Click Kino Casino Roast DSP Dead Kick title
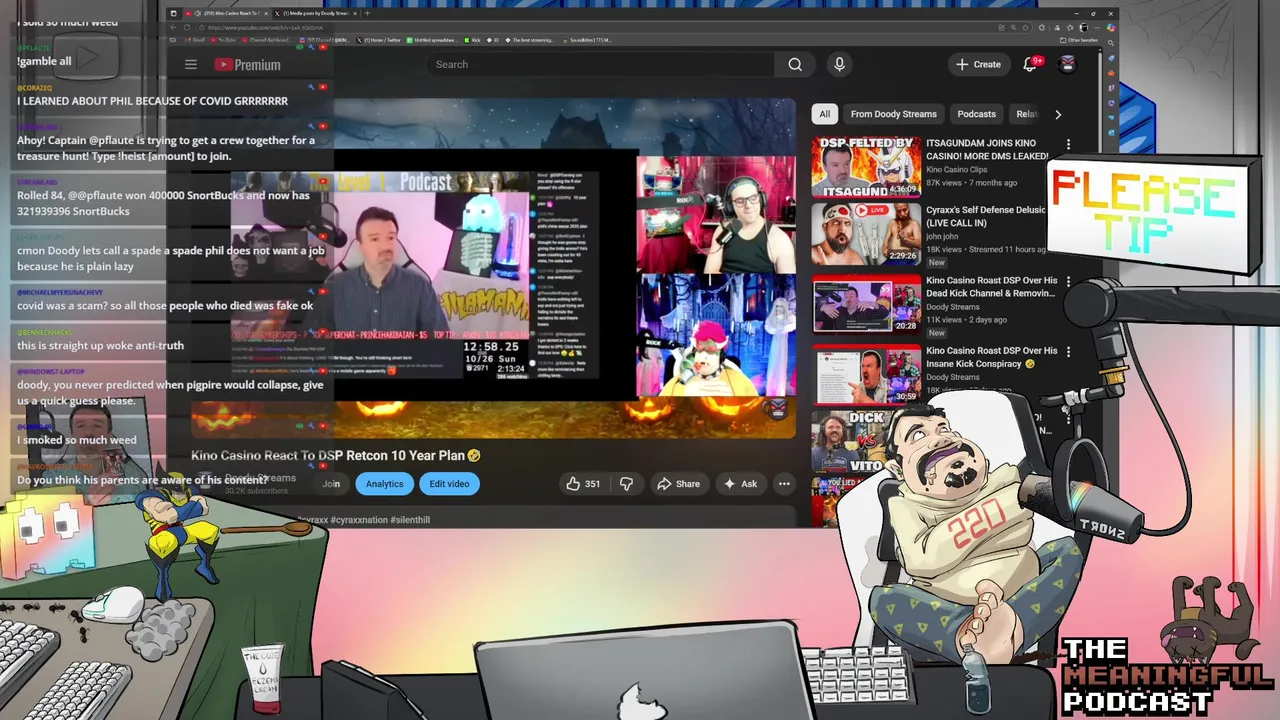 991,287
